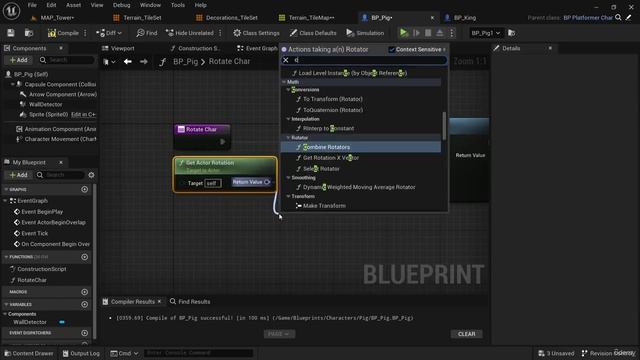Select RotateChar function in list
640x360 pixels.
32,280
